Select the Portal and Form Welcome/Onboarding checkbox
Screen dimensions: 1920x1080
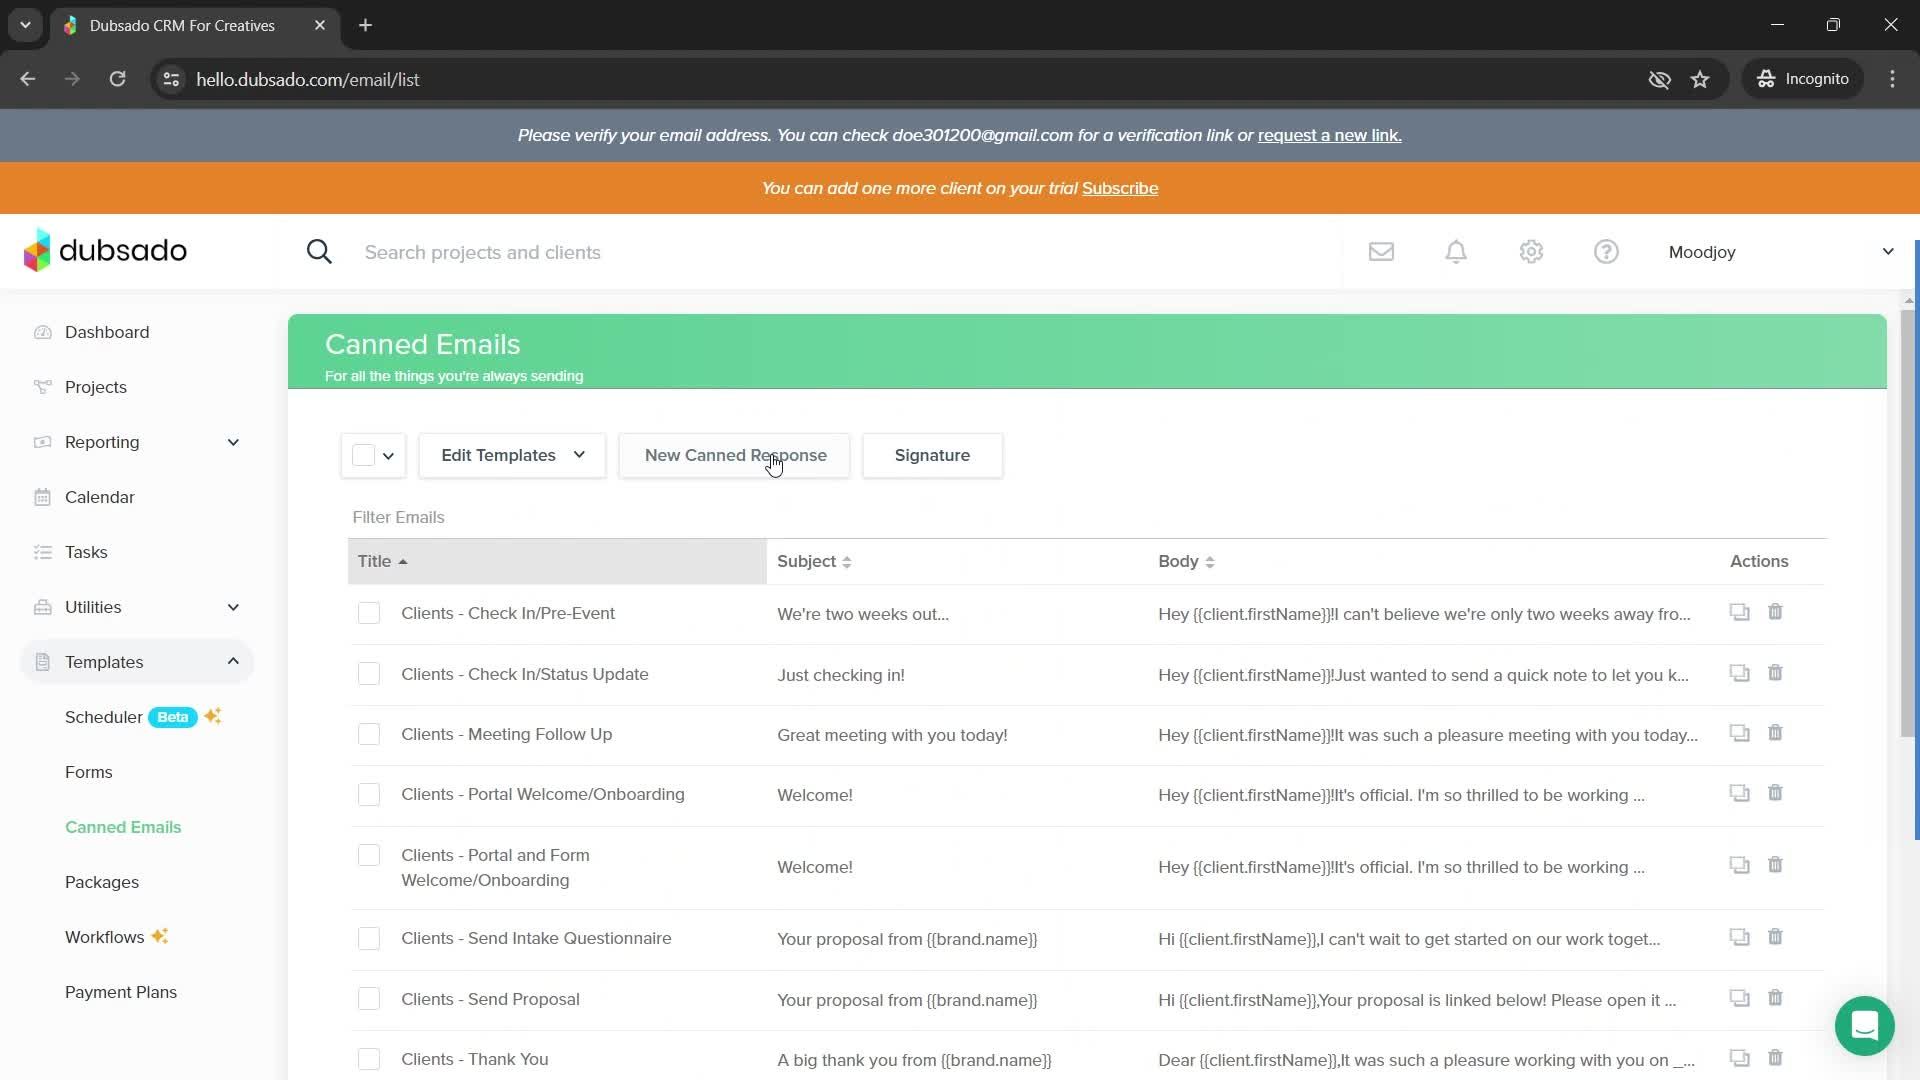[369, 855]
